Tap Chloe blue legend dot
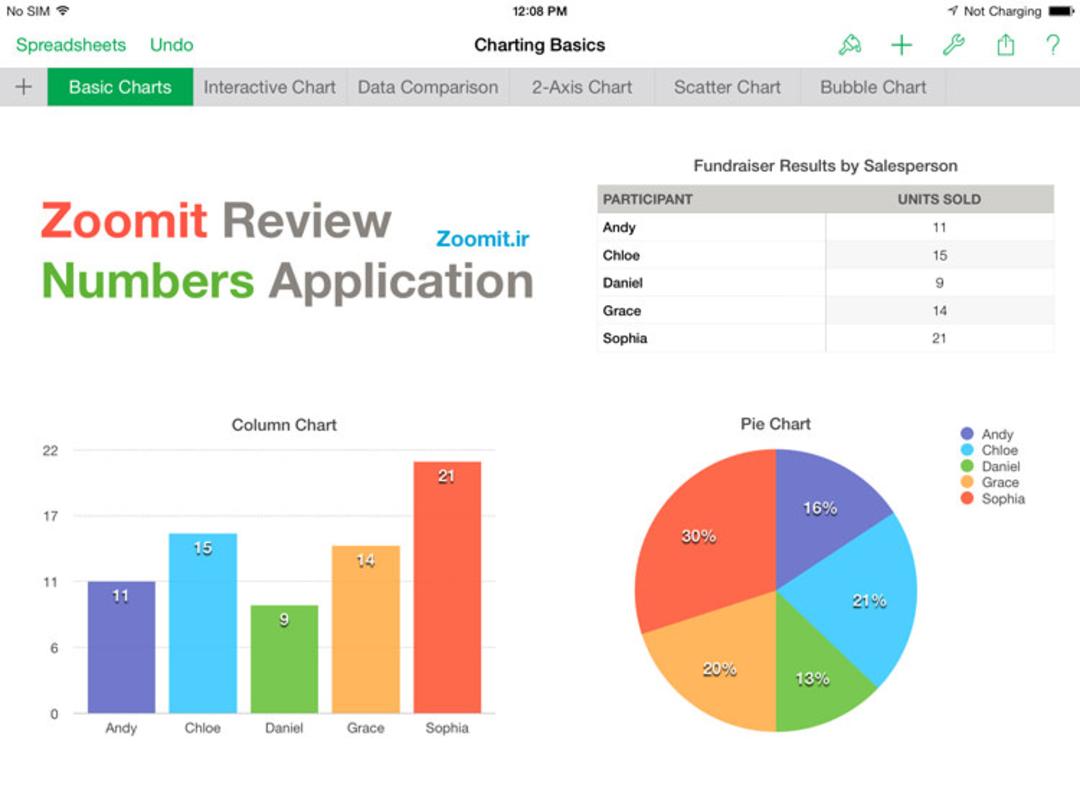This screenshot has width=1080, height=811. [x=967, y=450]
